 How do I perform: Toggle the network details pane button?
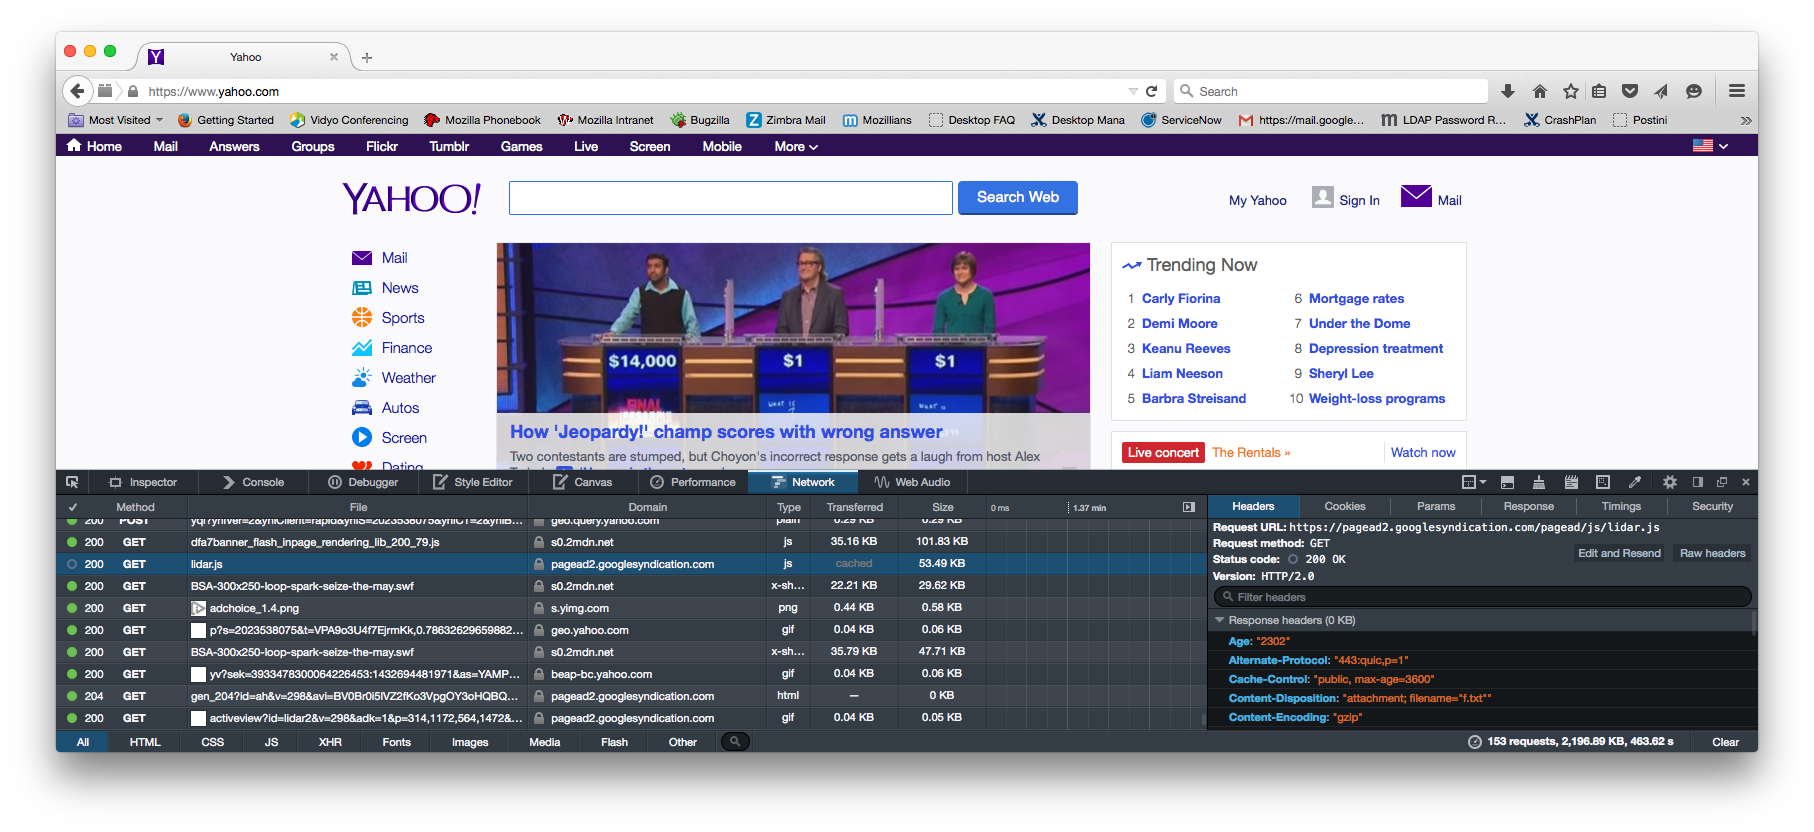[1189, 507]
